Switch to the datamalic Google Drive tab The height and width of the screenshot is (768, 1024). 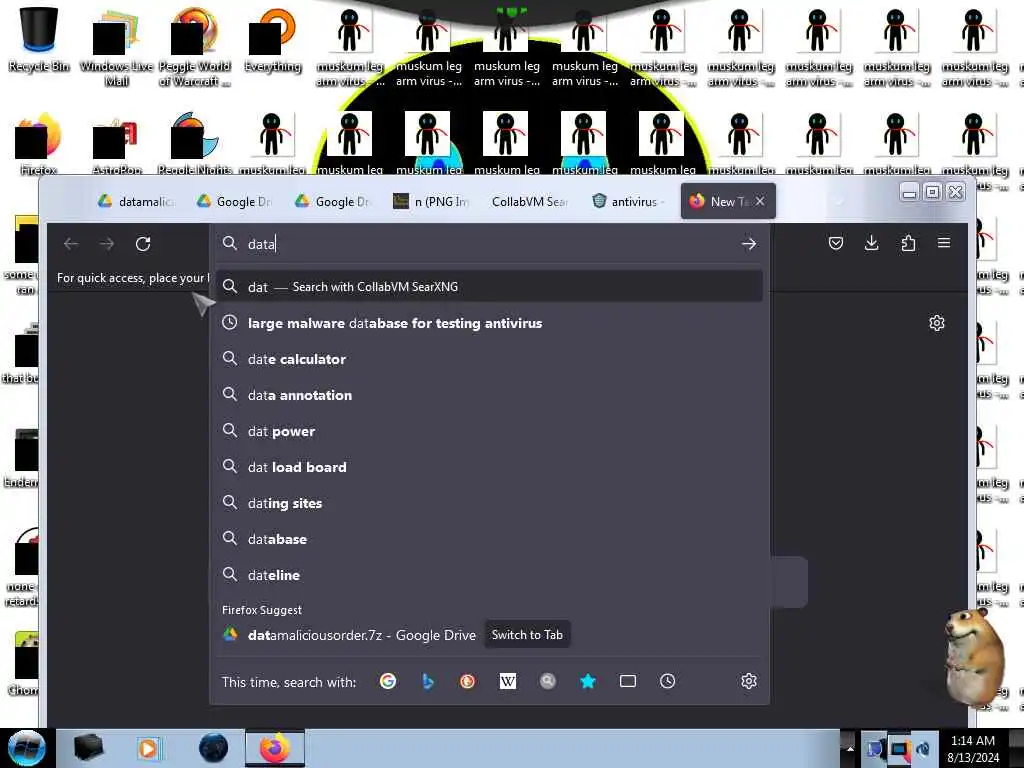[138, 202]
